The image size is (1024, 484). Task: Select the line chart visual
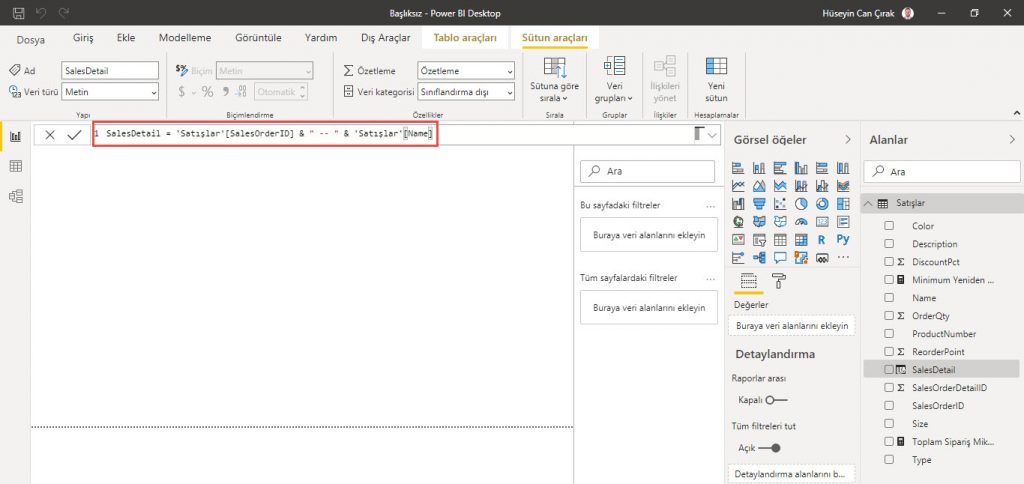tap(738, 186)
